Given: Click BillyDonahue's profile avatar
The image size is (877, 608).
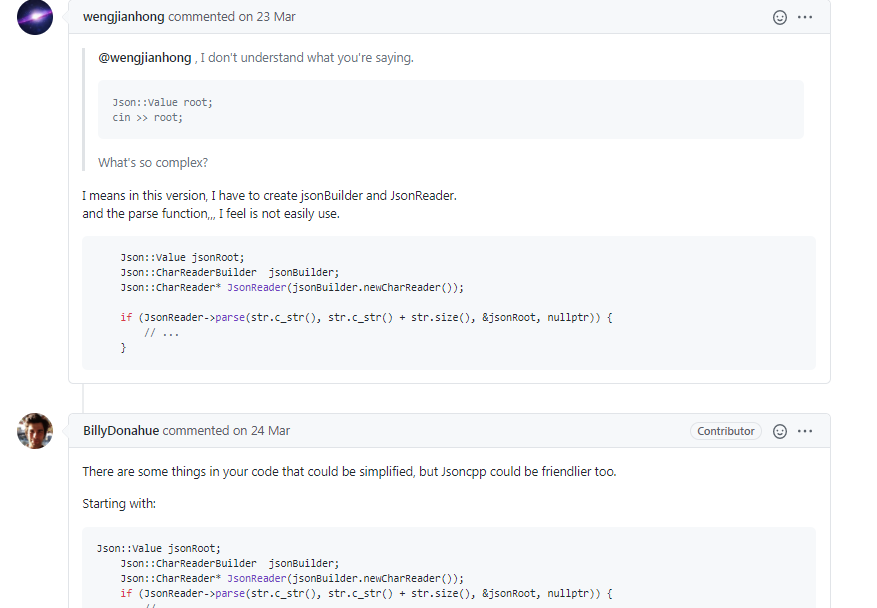Looking at the screenshot, I should click(x=34, y=431).
